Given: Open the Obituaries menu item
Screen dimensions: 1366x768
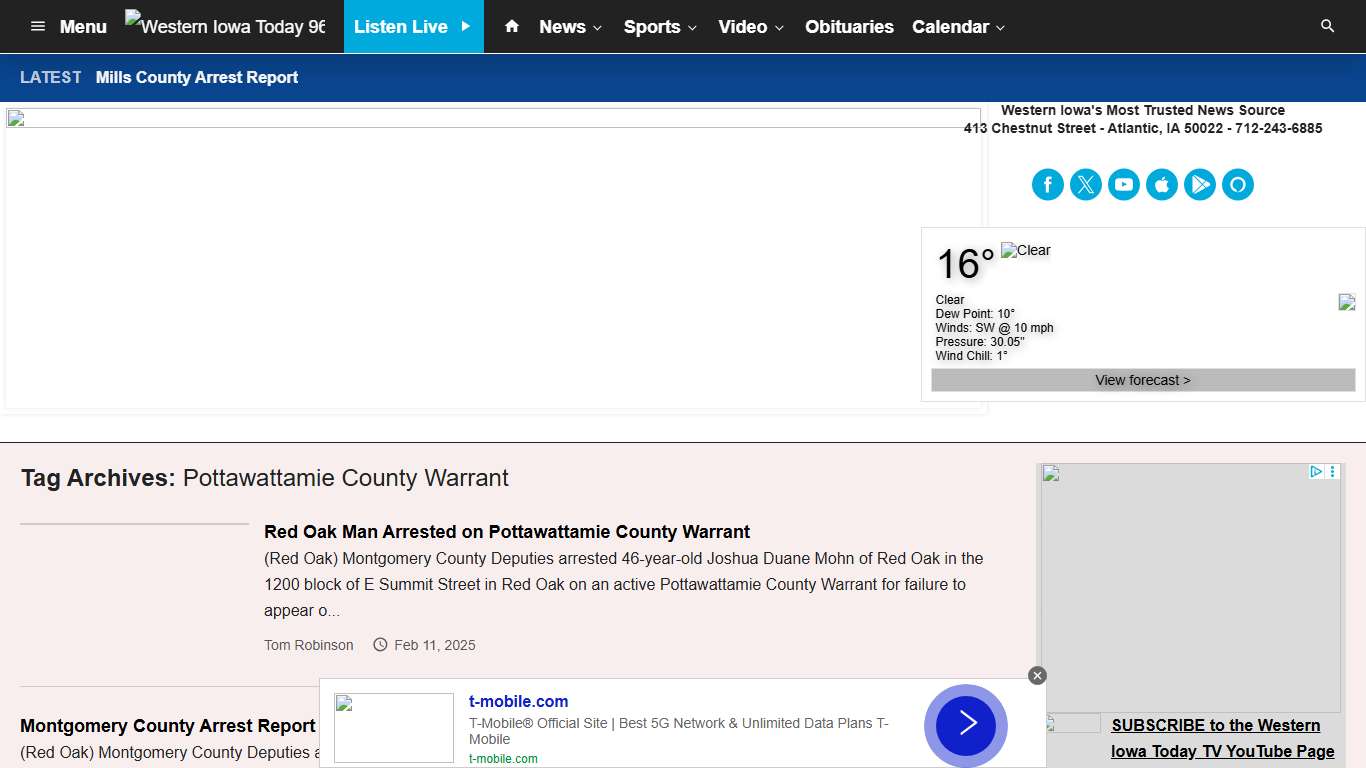Looking at the screenshot, I should (x=849, y=27).
